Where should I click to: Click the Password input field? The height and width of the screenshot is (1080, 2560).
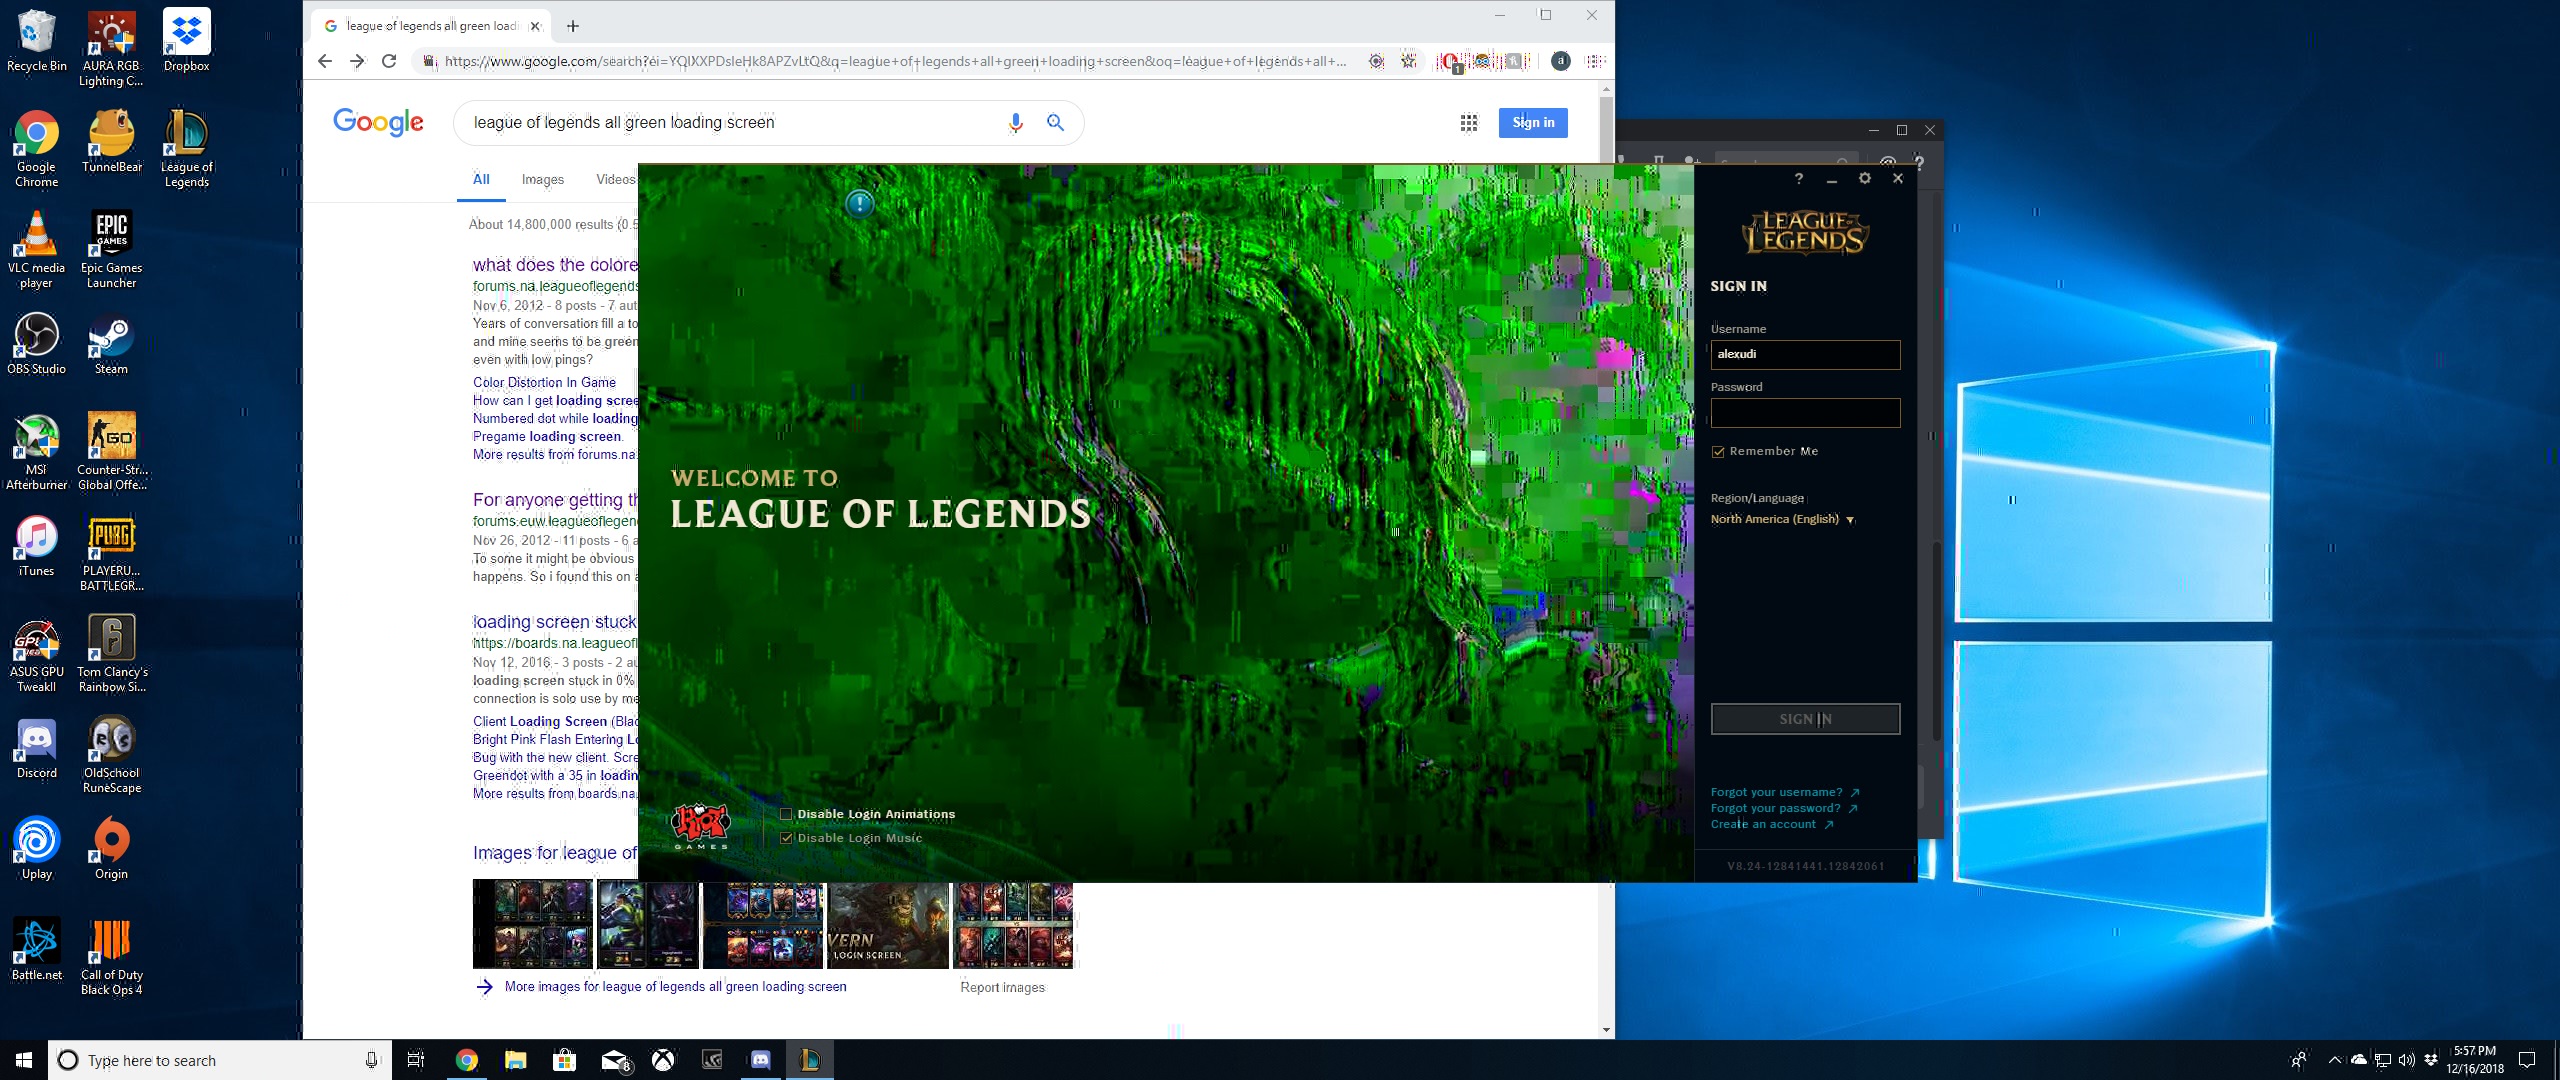[x=1805, y=413]
